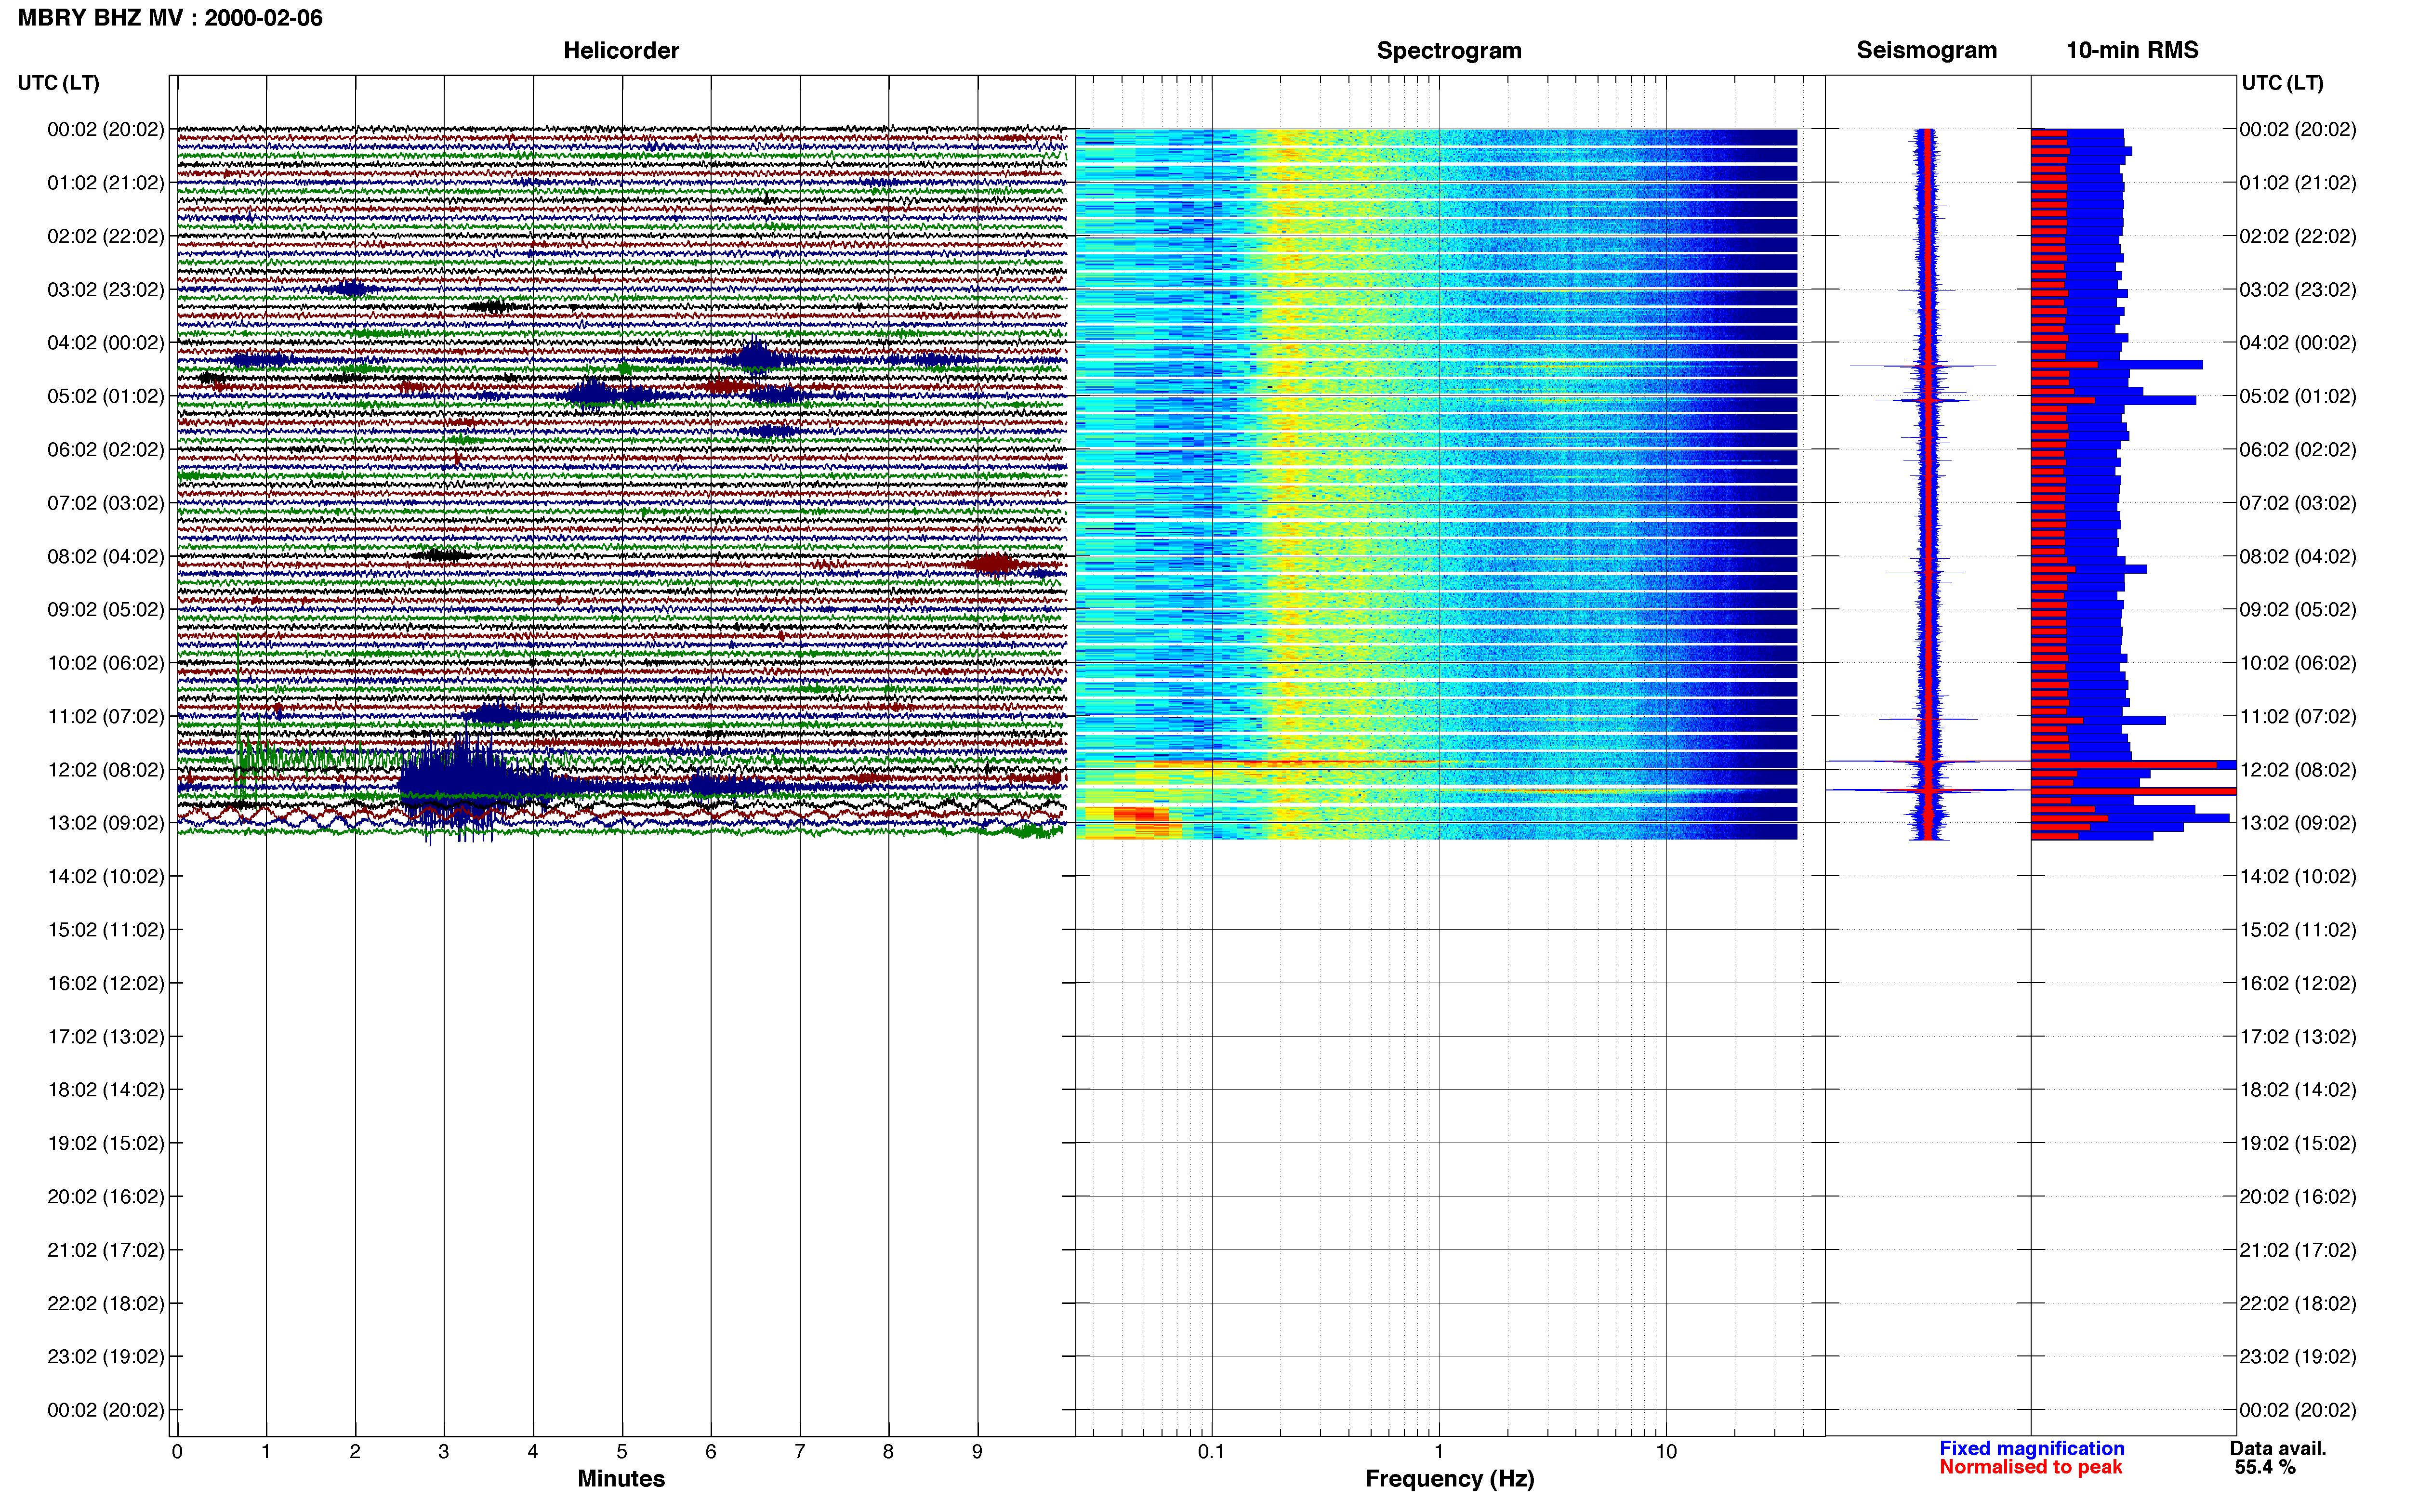The width and height of the screenshot is (2418, 1512).
Task: Click the '5' tick on Minutes axis
Action: point(622,1452)
